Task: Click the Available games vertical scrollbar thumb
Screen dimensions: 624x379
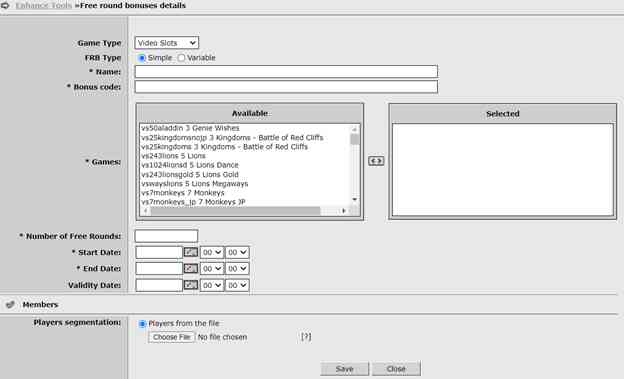Action: click(x=355, y=139)
